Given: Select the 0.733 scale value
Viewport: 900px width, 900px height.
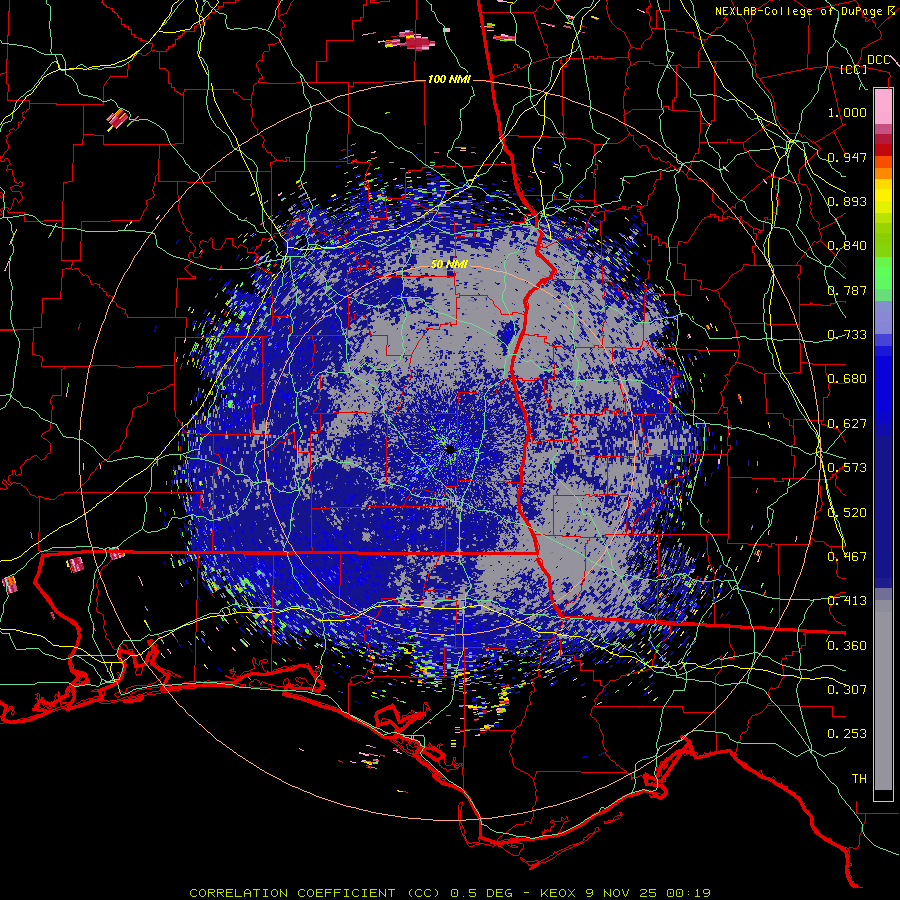Looking at the screenshot, I should [x=847, y=335].
